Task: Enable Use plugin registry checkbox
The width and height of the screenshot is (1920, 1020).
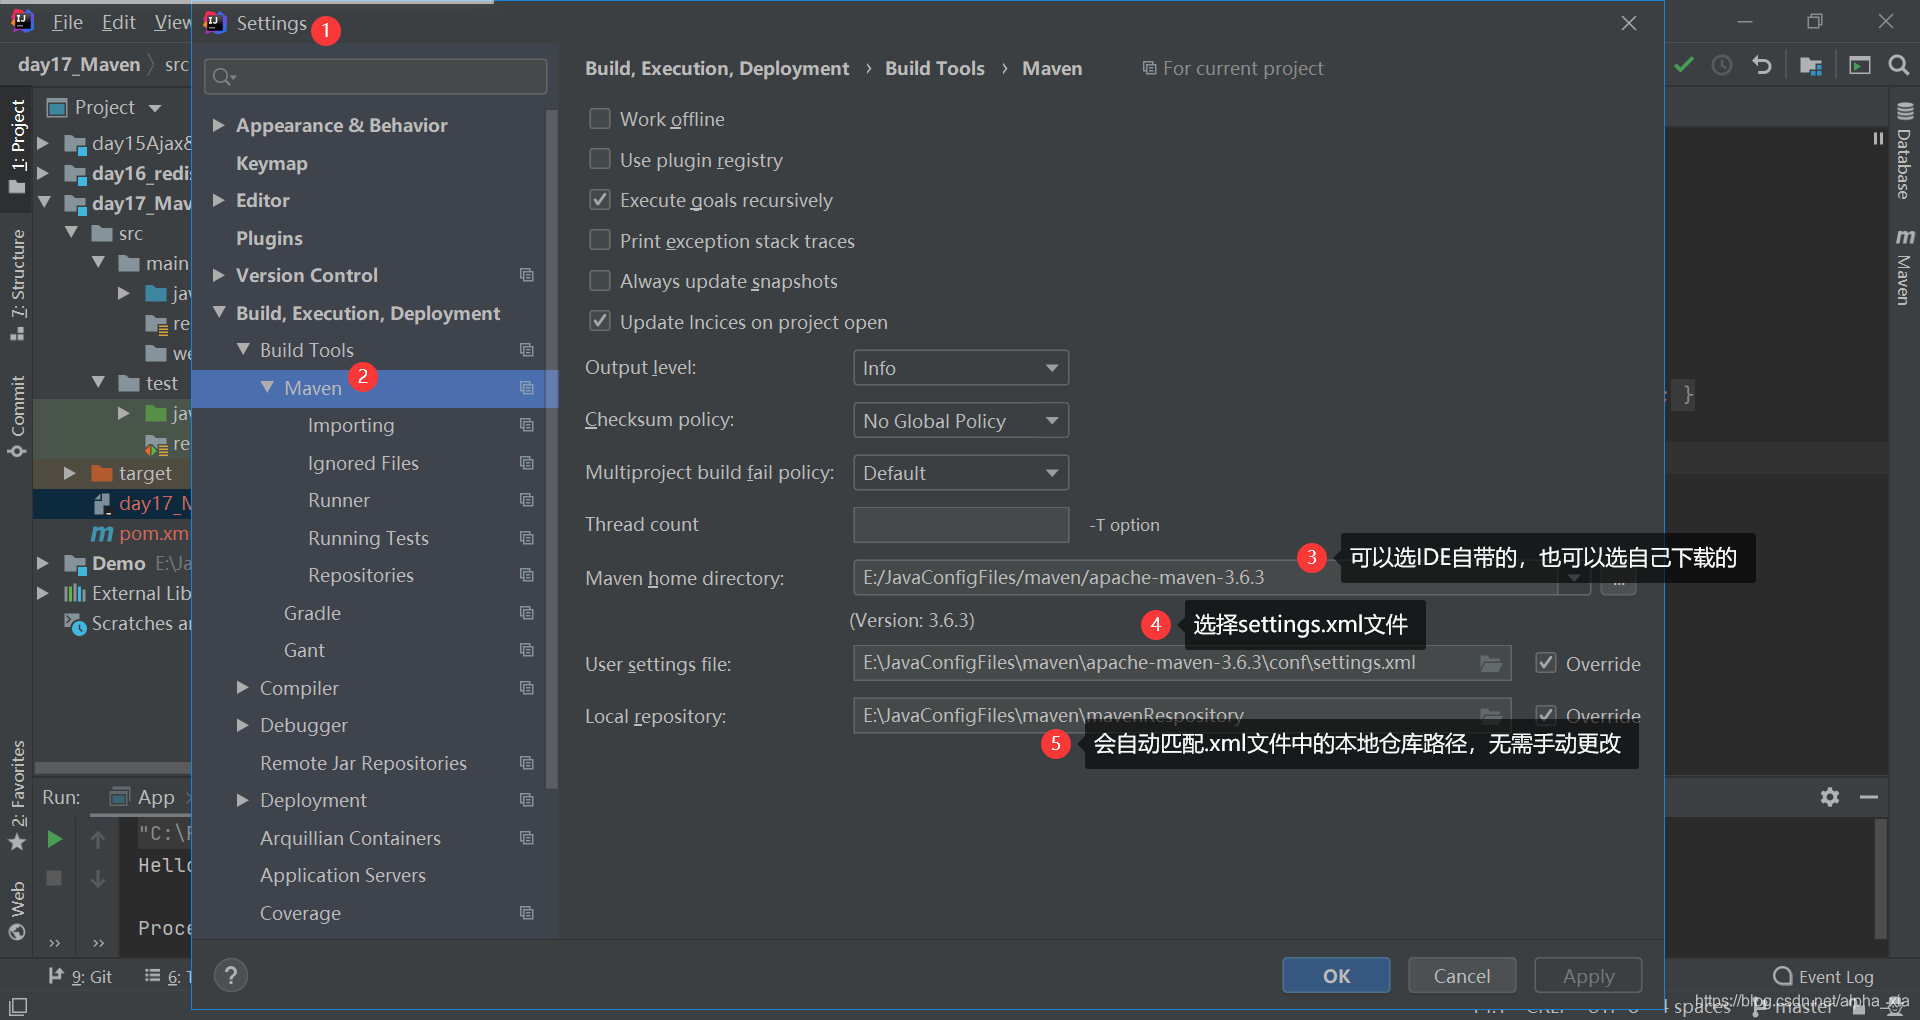Action: tap(600, 159)
